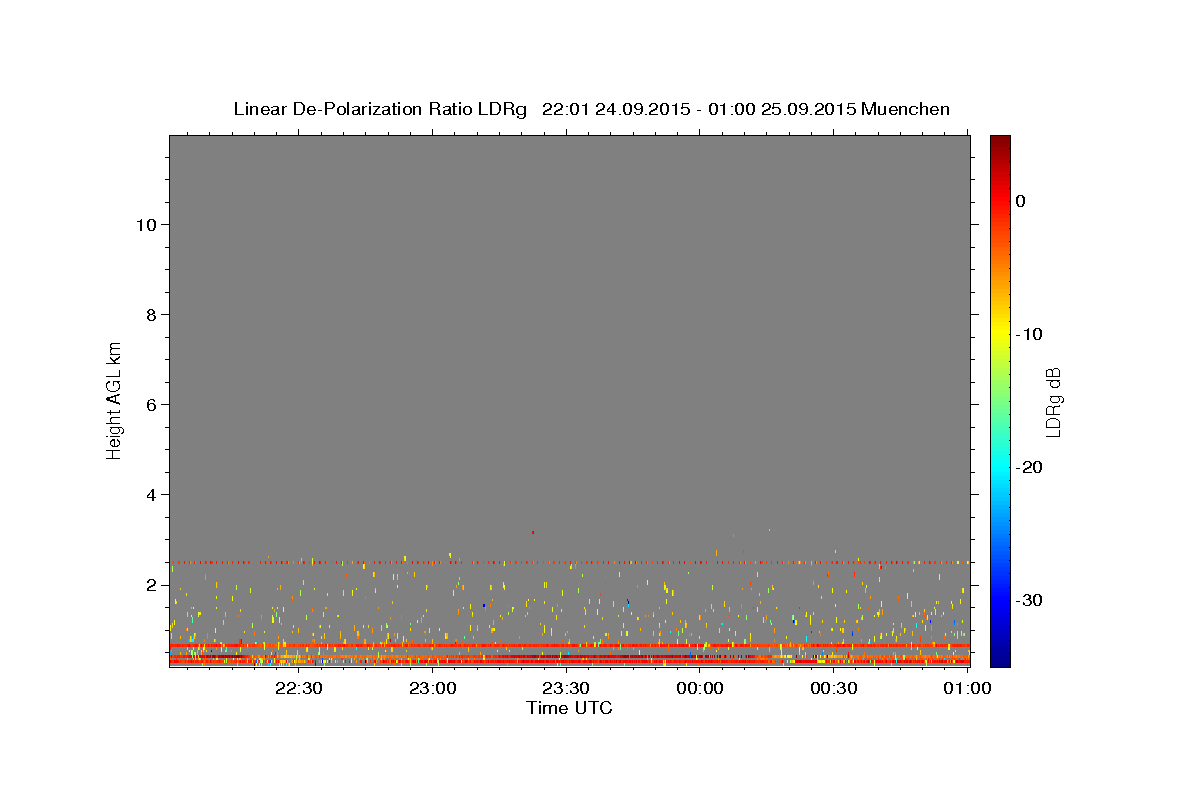Image resolution: width=1200 pixels, height=800 pixels.
Task: Click the height tick label 2
Action: [x=149, y=584]
